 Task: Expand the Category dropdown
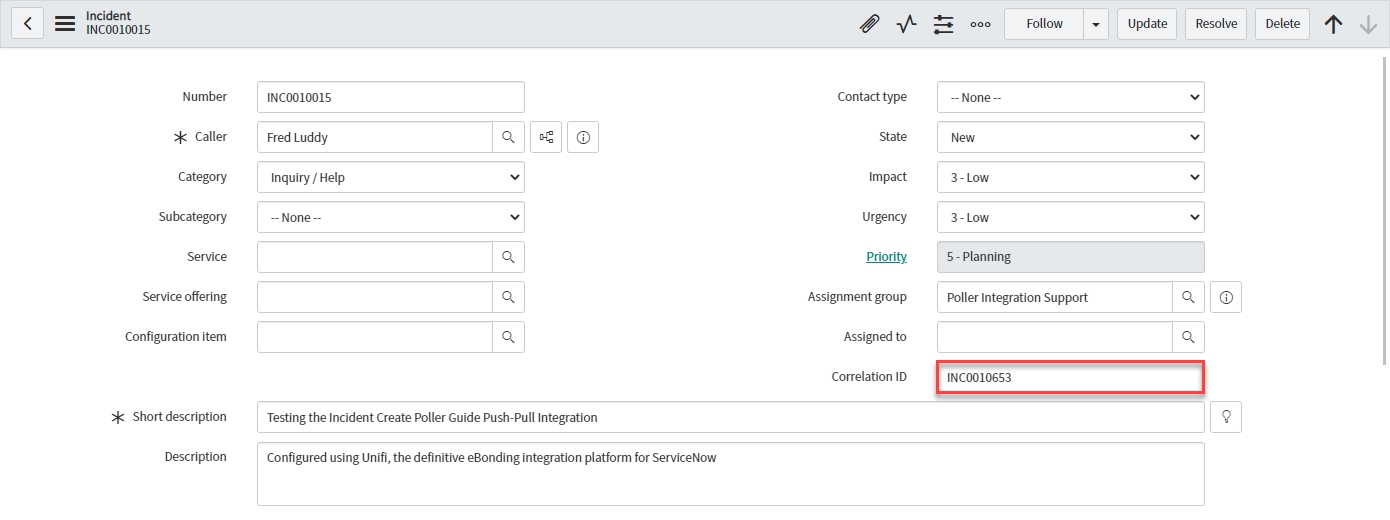tap(390, 177)
